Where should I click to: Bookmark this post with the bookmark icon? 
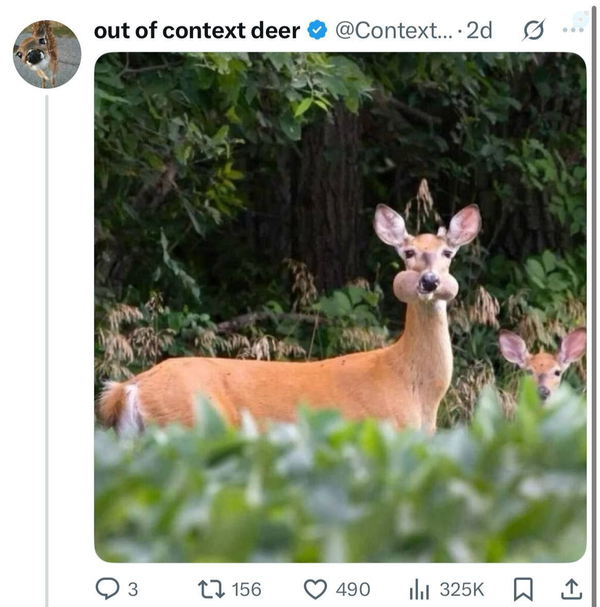523,589
